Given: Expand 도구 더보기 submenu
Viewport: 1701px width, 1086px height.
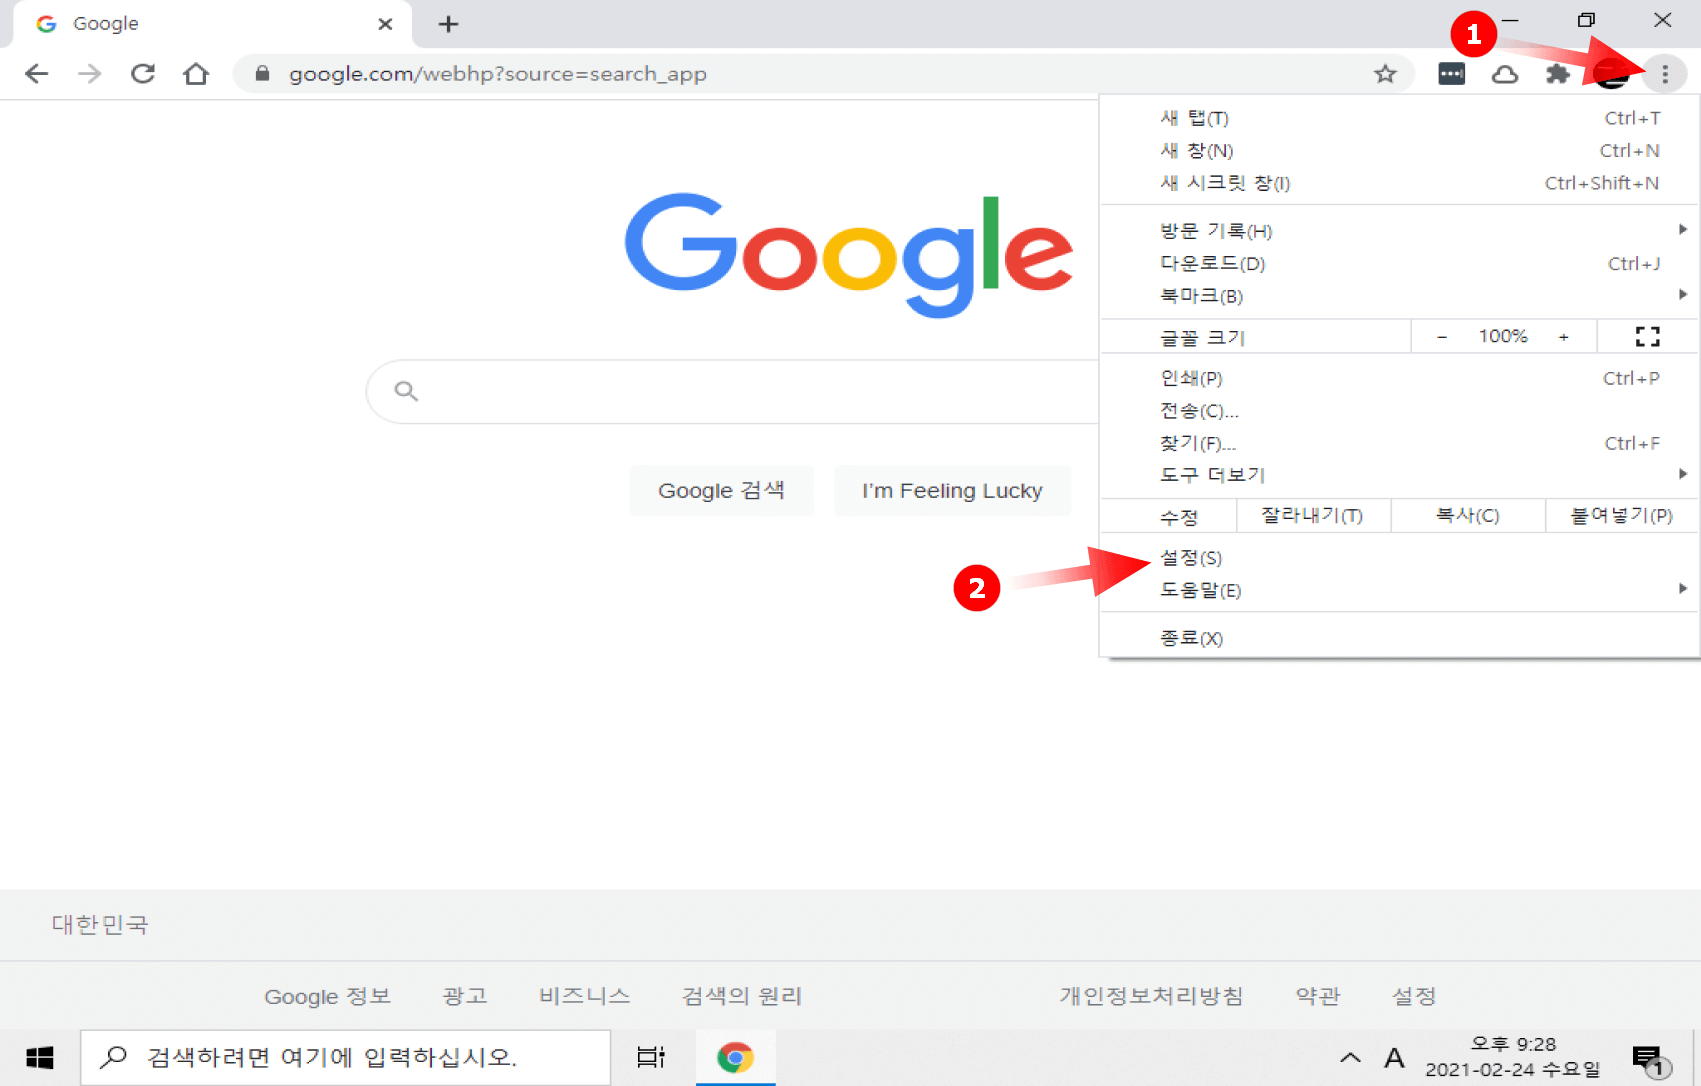Looking at the screenshot, I should point(1400,475).
